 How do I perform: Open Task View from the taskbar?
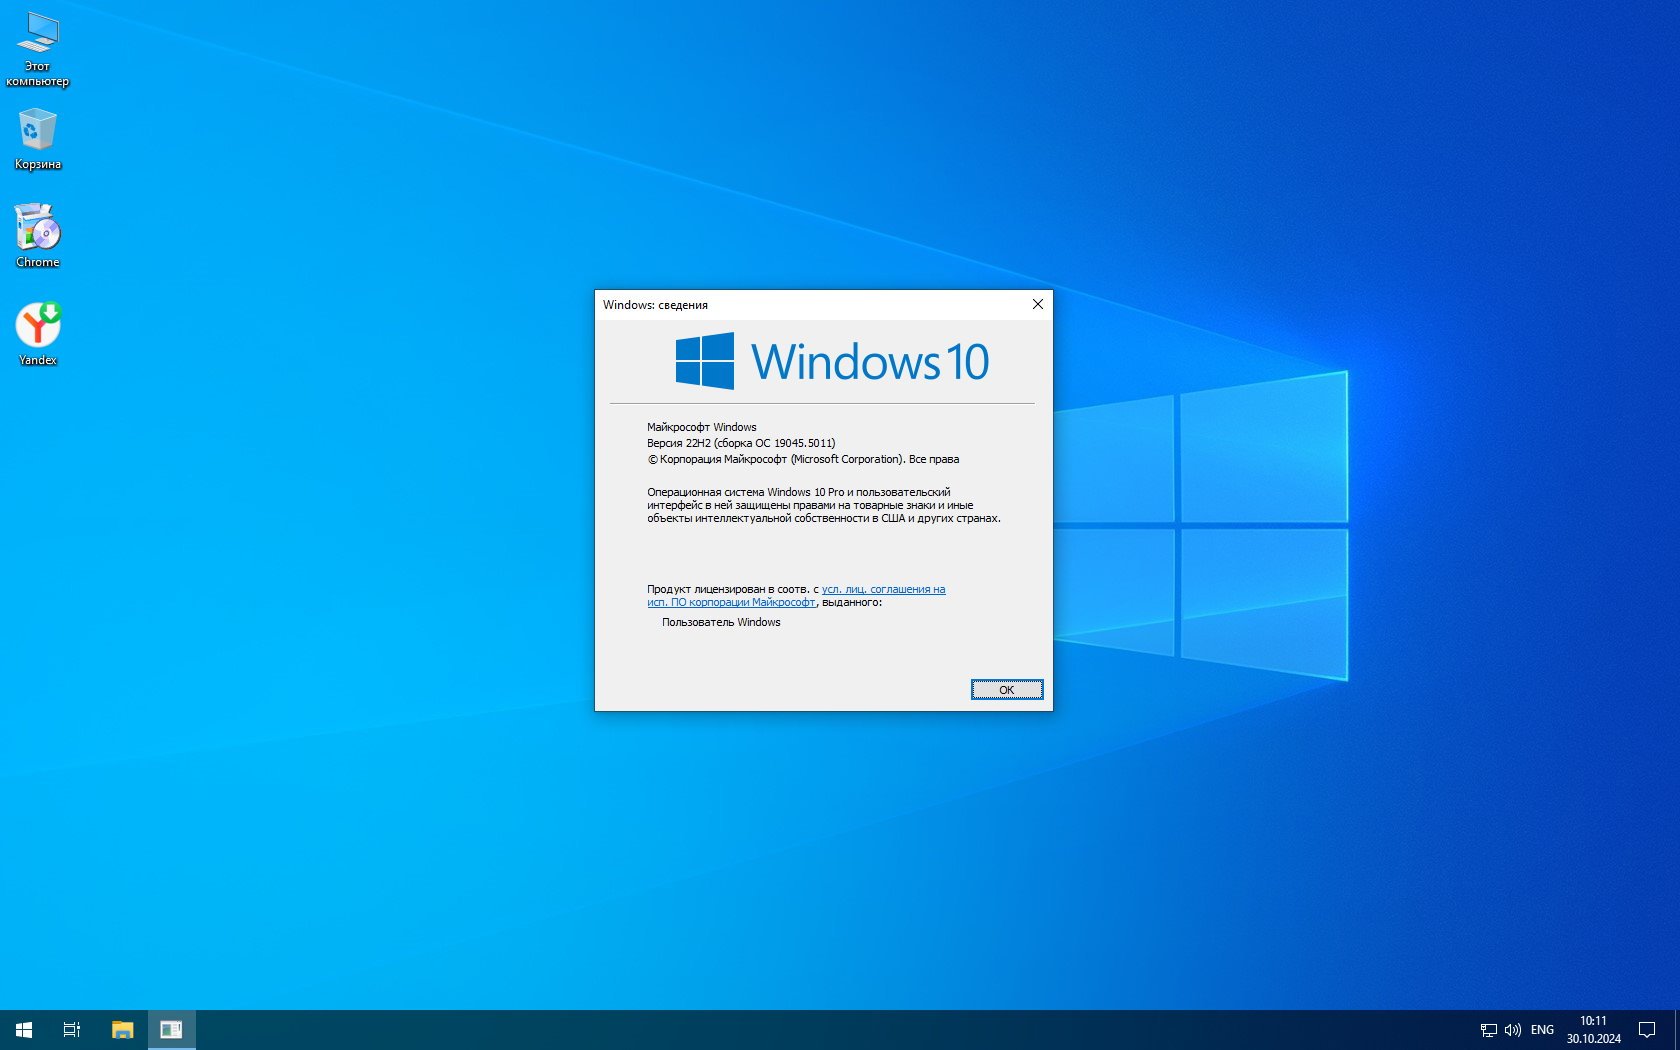(x=72, y=1029)
